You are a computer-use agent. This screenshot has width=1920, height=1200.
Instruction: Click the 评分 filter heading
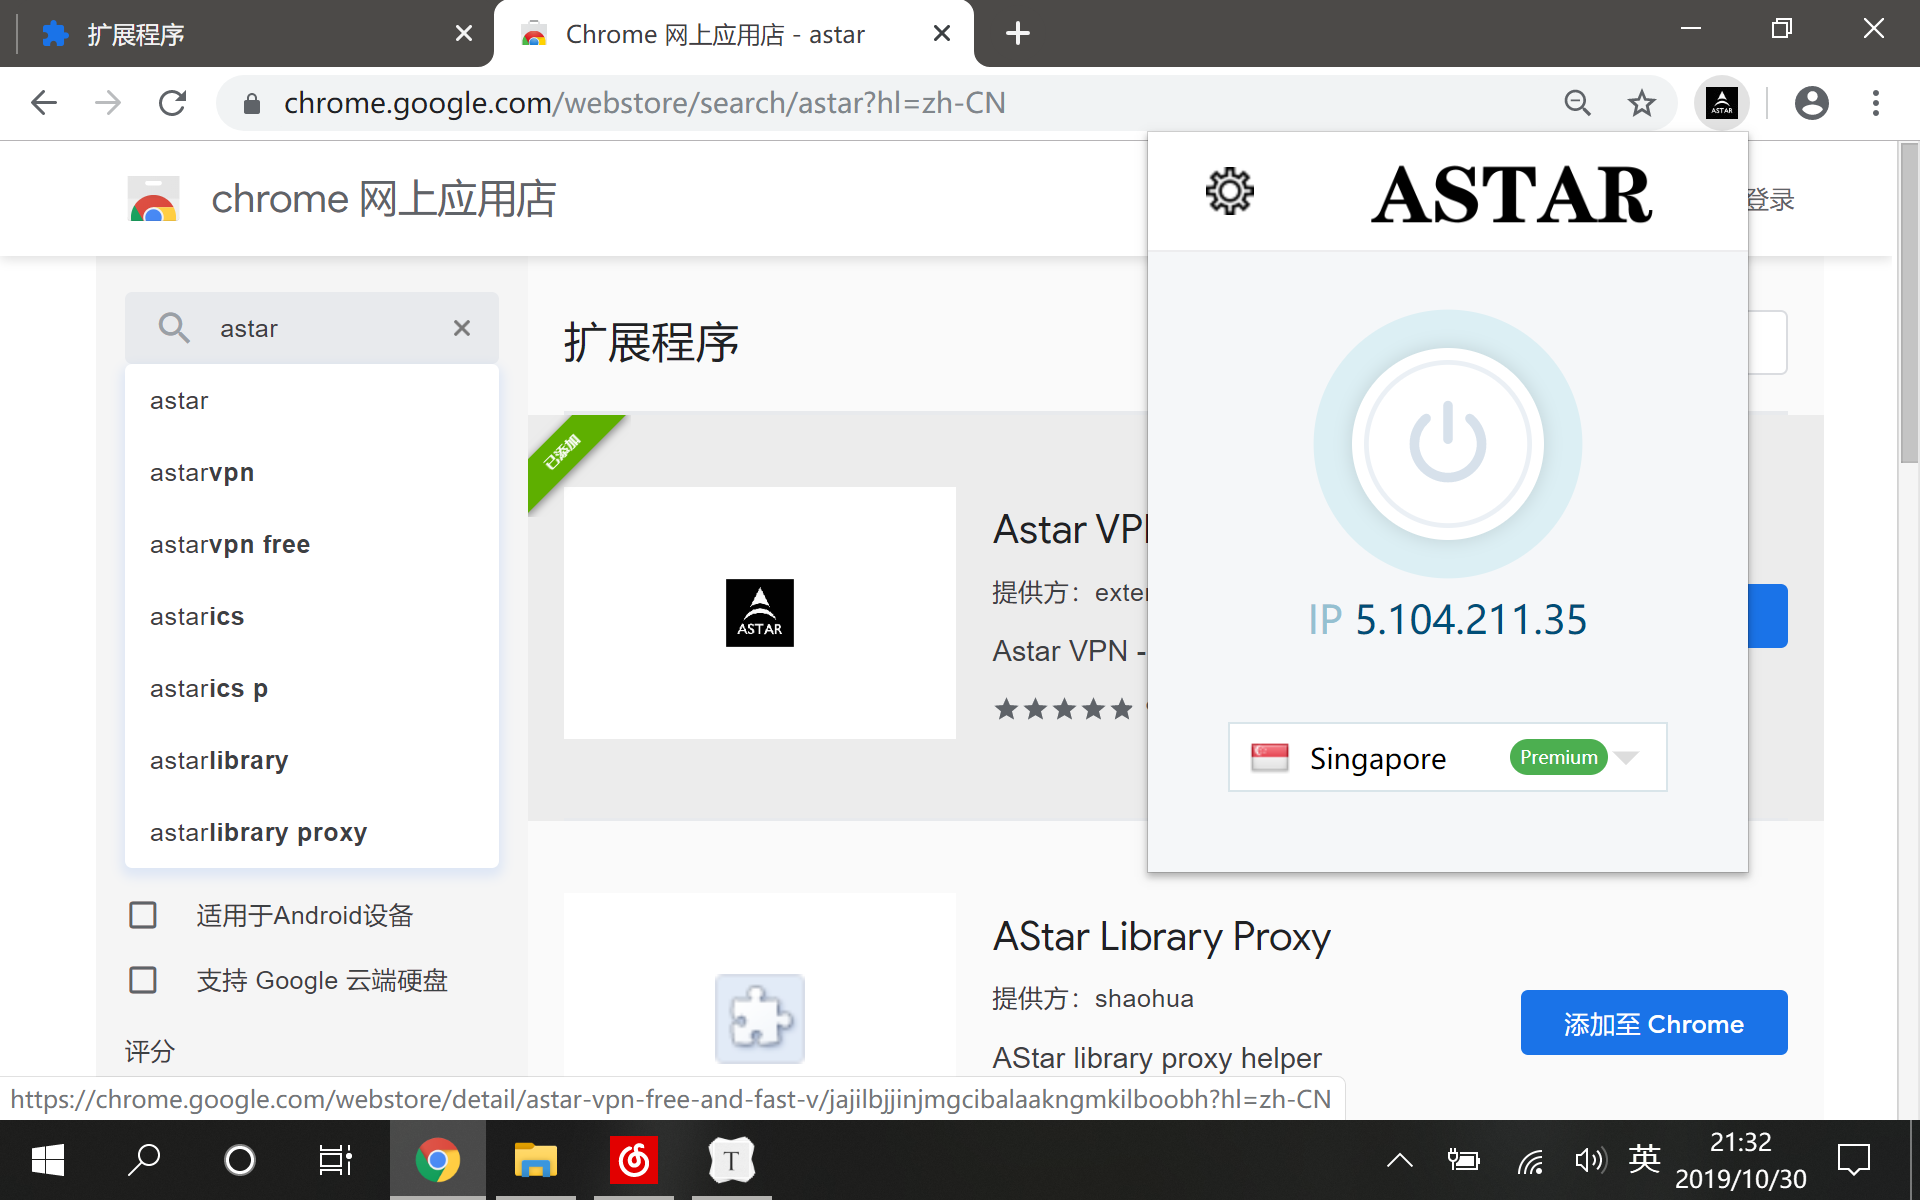pos(150,1051)
